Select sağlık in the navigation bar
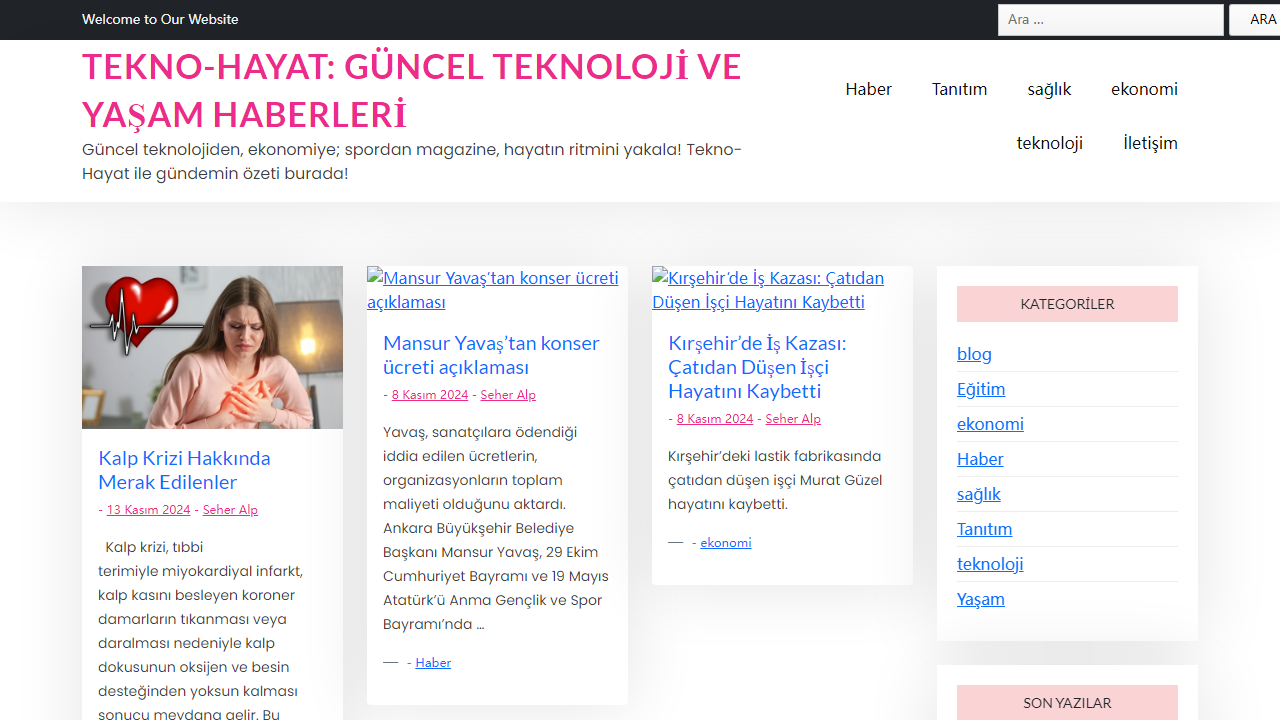Screen dimensions: 1280x720 click(1048, 89)
